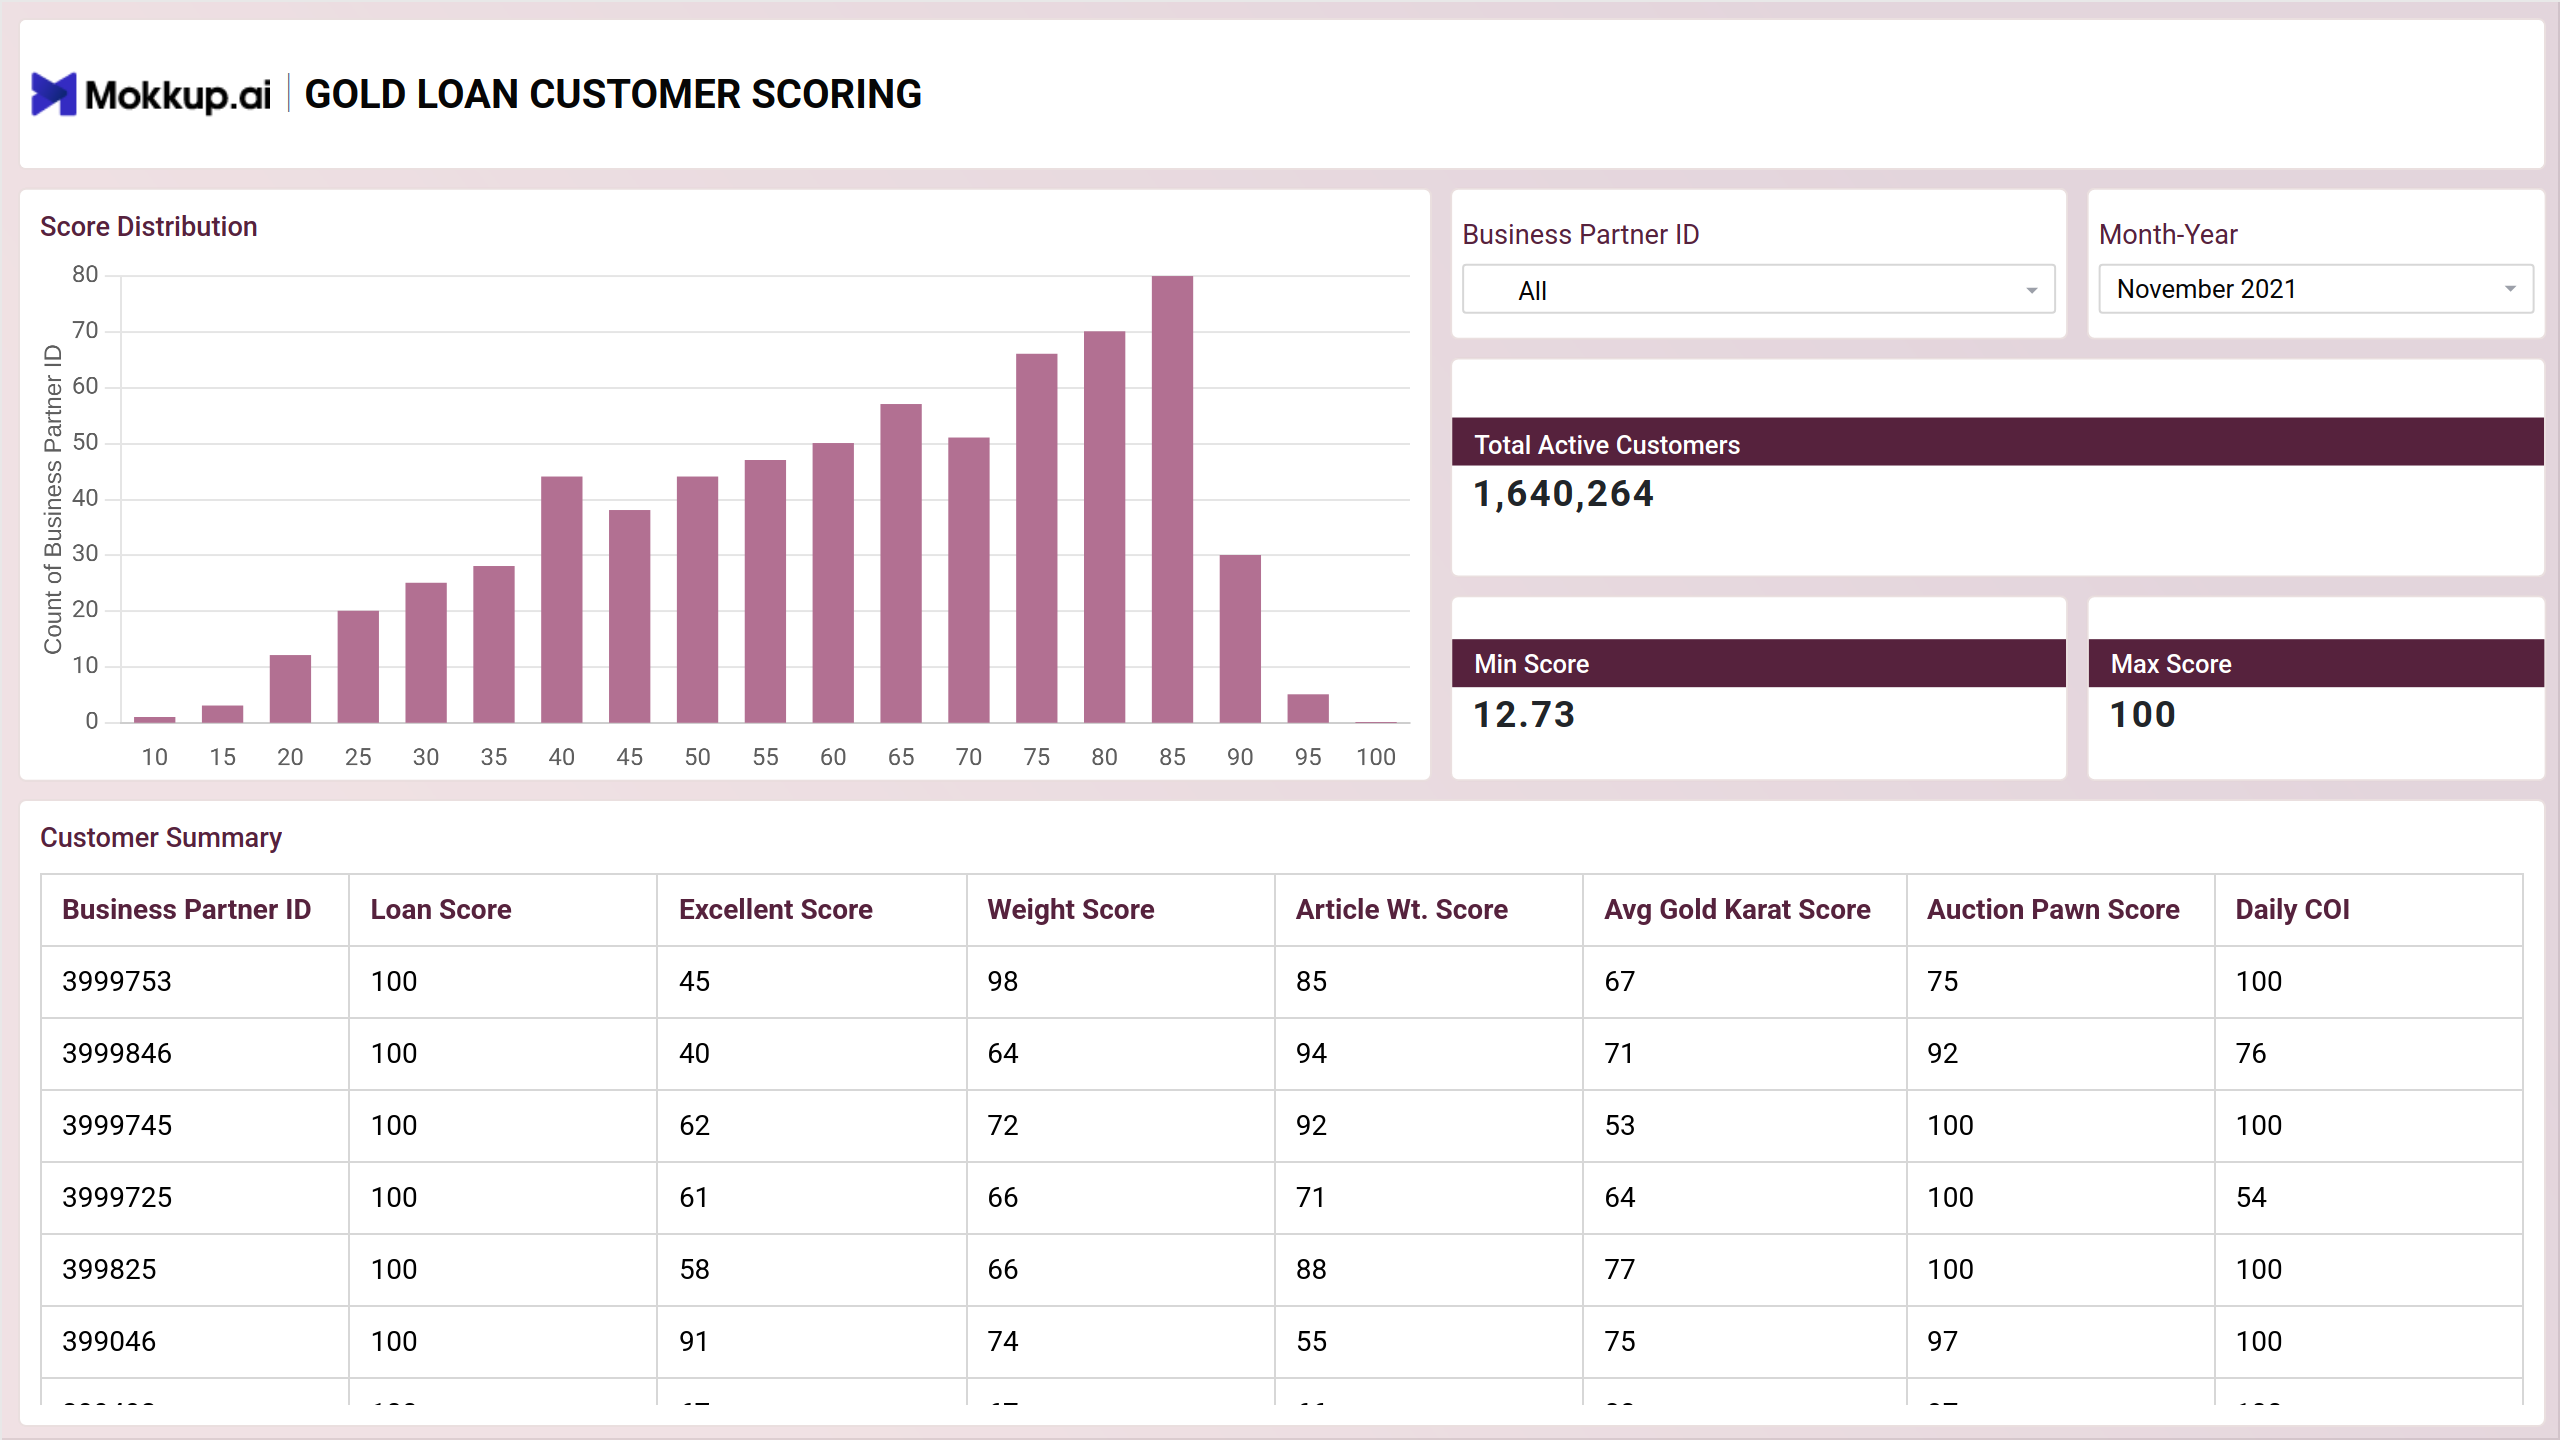Click the Mokkup.ai logo icon
This screenshot has width=2560, height=1440.
coord(54,95)
